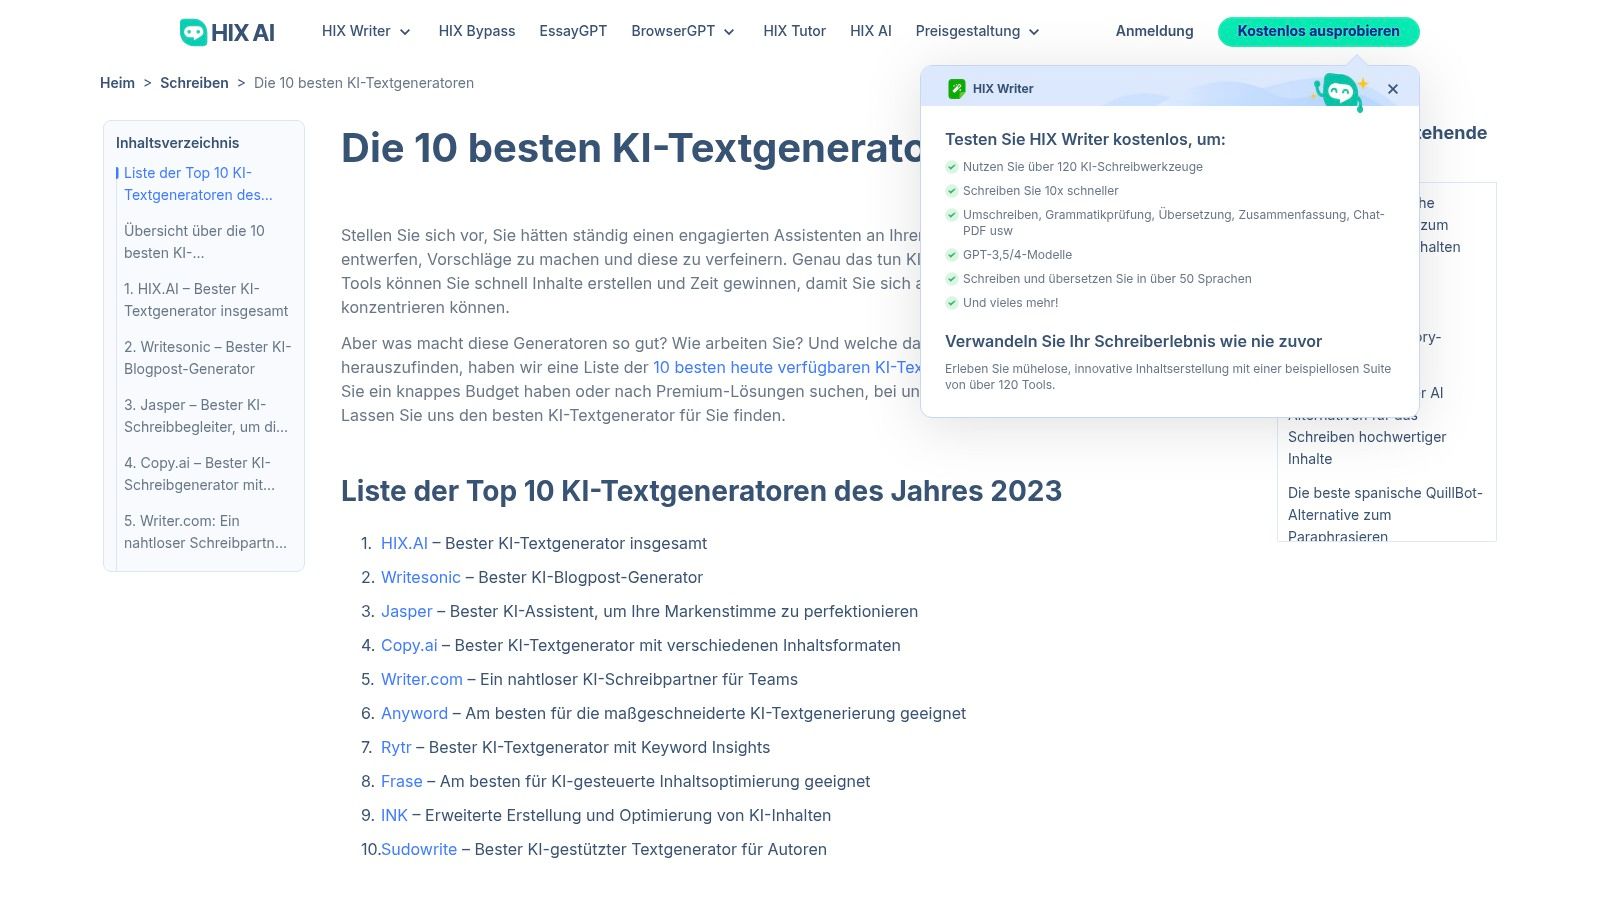The height and width of the screenshot is (900, 1600).
Task: Jump to '1. HIX.AI' contents entry
Action: click(x=206, y=300)
